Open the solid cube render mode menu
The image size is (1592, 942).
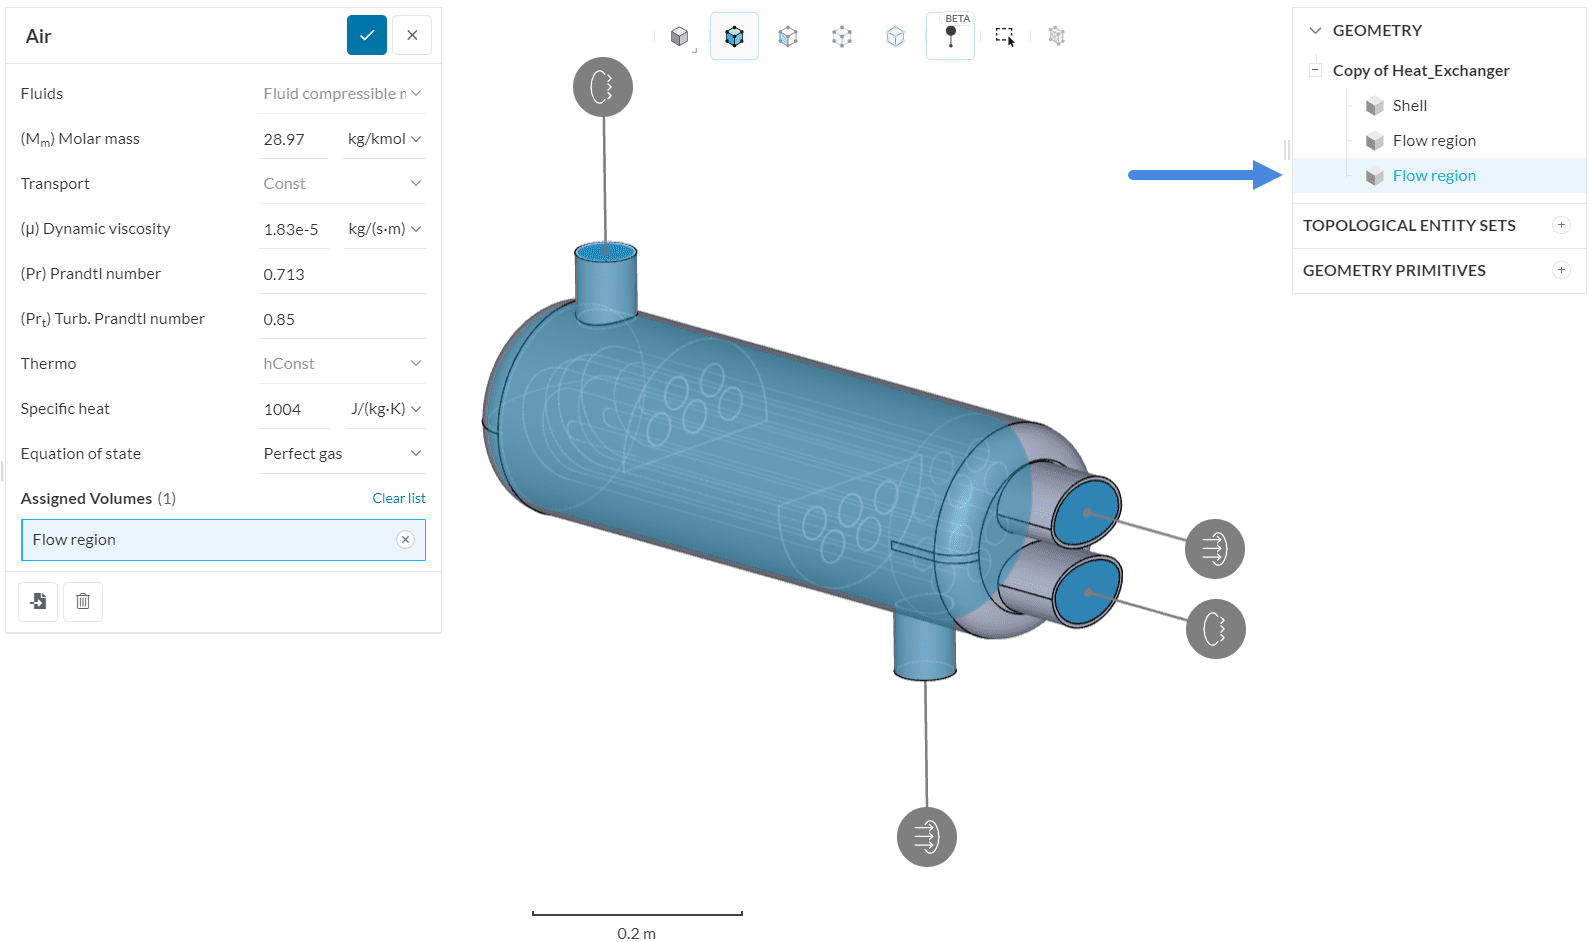(680, 37)
